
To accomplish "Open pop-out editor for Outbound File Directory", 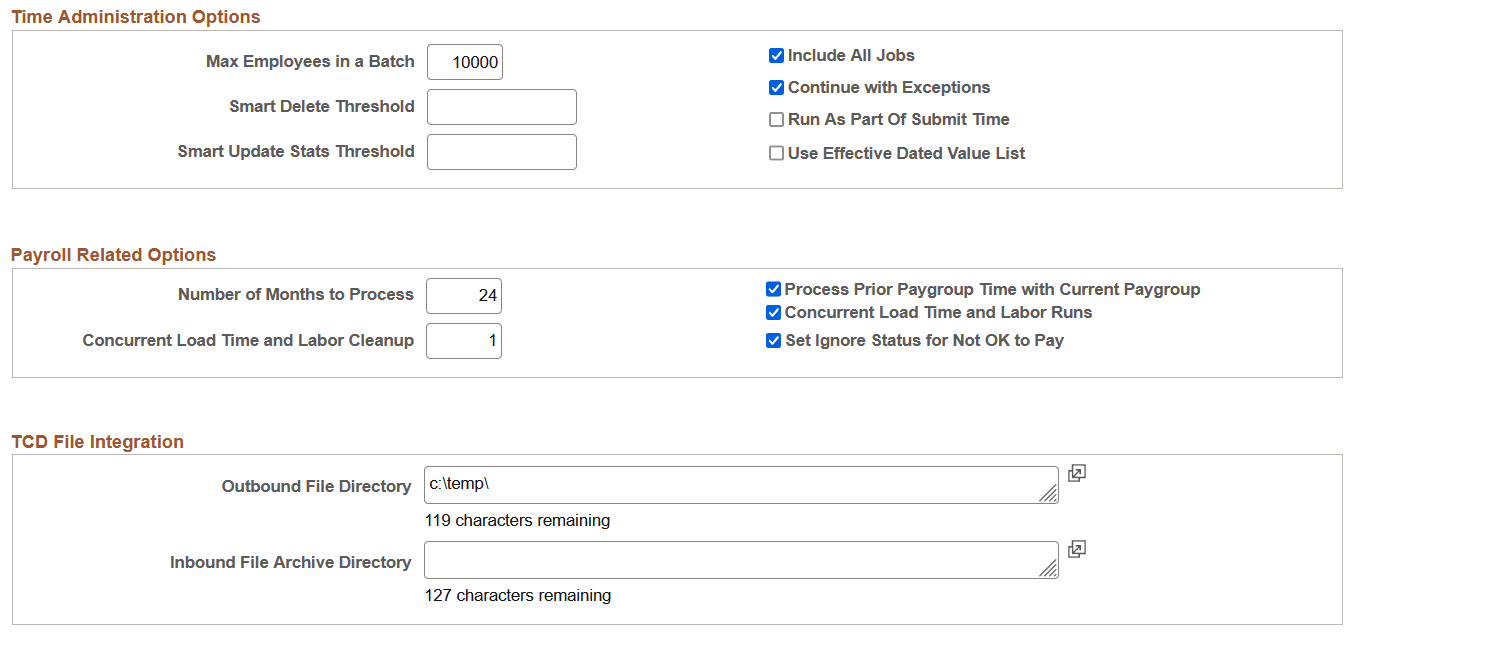I will (x=1076, y=473).
